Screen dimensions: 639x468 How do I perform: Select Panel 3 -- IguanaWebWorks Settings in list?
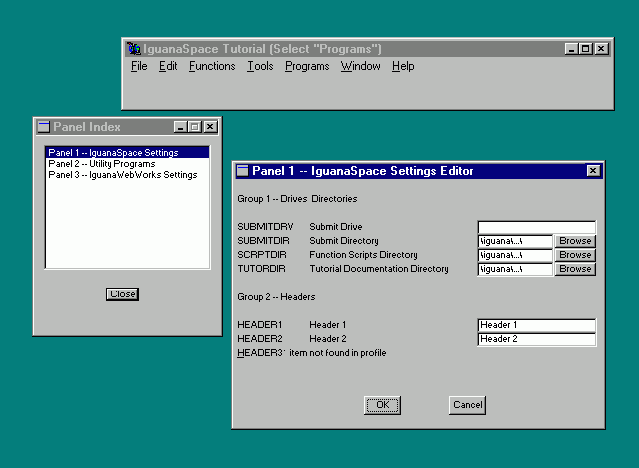coord(127,174)
